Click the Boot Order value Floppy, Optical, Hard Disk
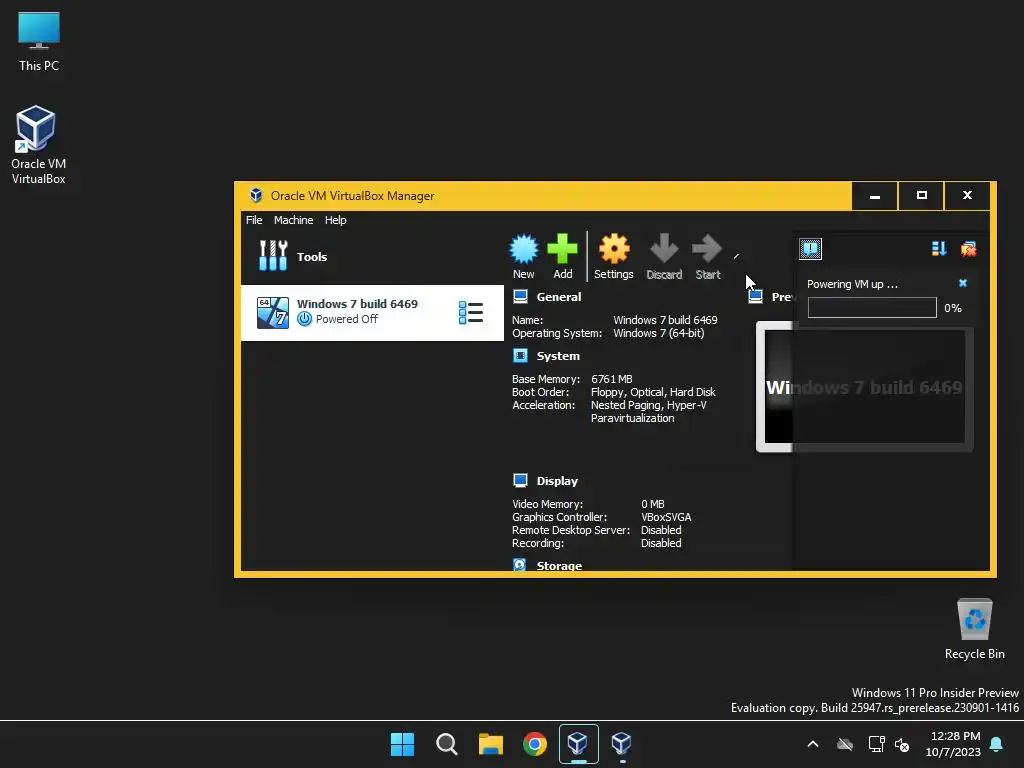This screenshot has height=768, width=1024. point(653,392)
